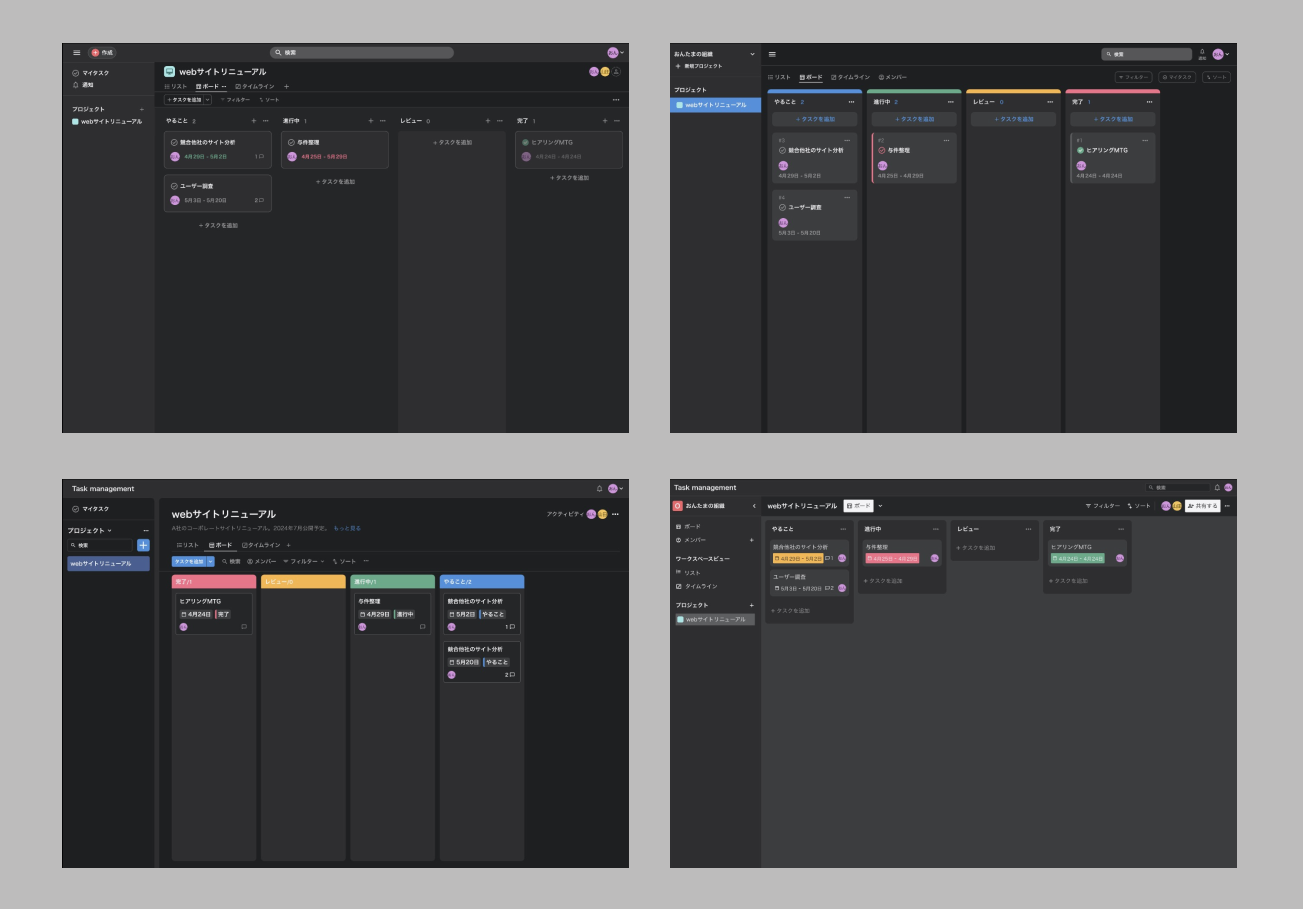Viewport: 1303px width, 909px height.
Task: Switch to タイムライン tab in top-right mockup
Action: pos(851,77)
